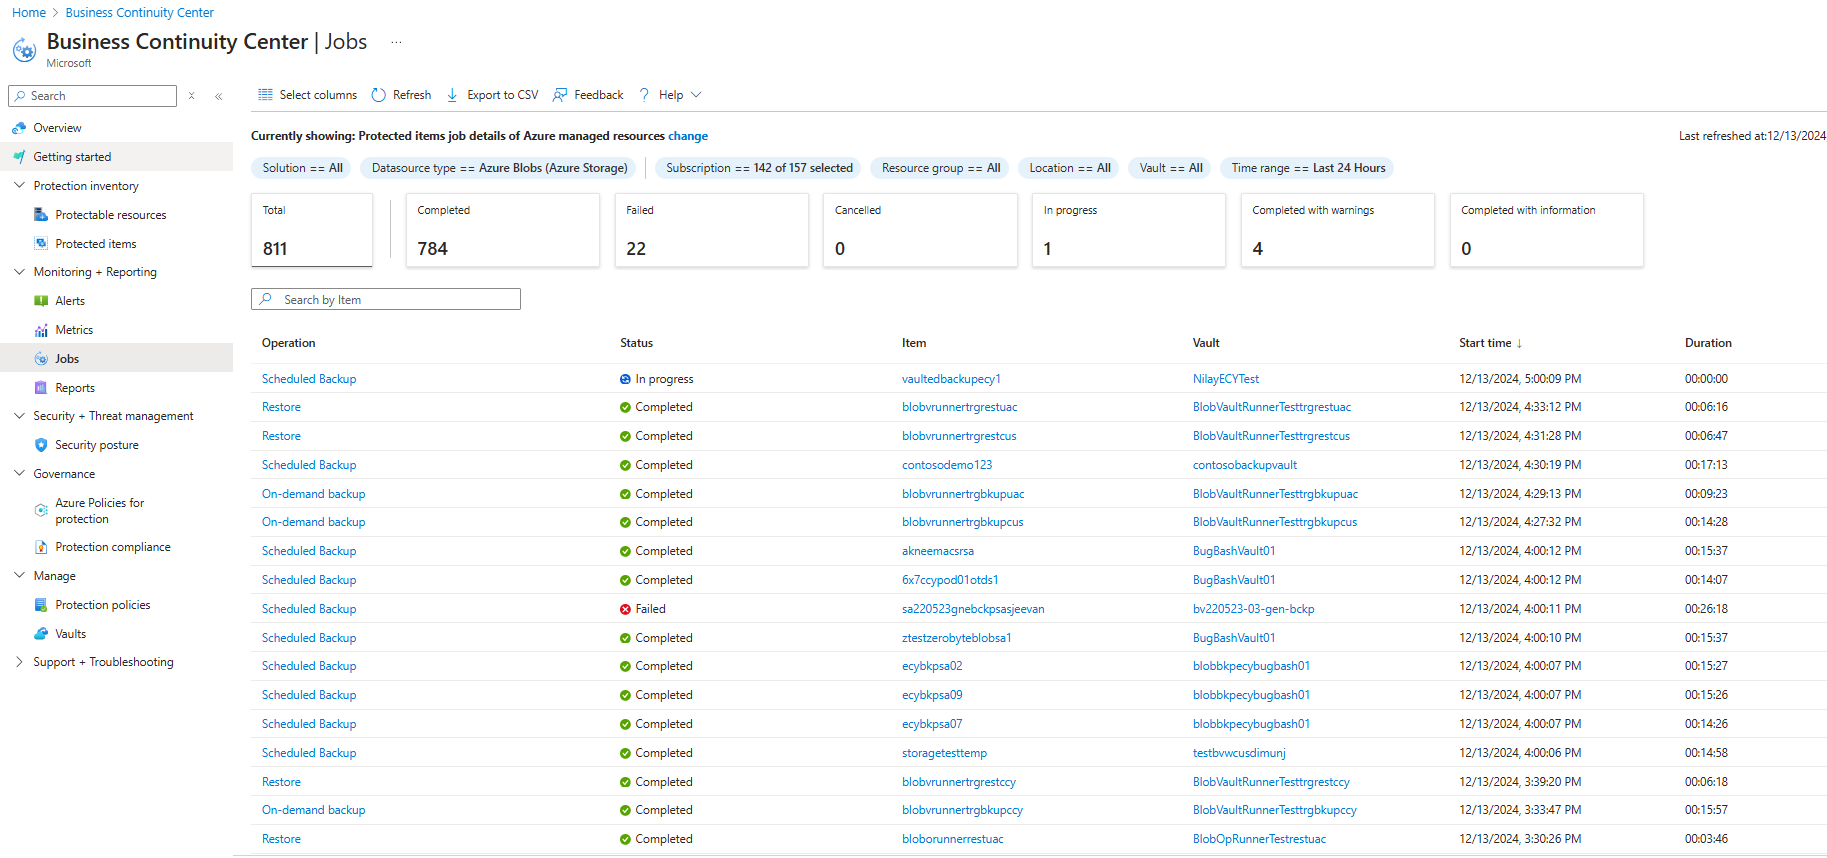Click the Vaults cloud icon
Image resolution: width=1827 pixels, height=858 pixels.
pyautogui.click(x=41, y=634)
